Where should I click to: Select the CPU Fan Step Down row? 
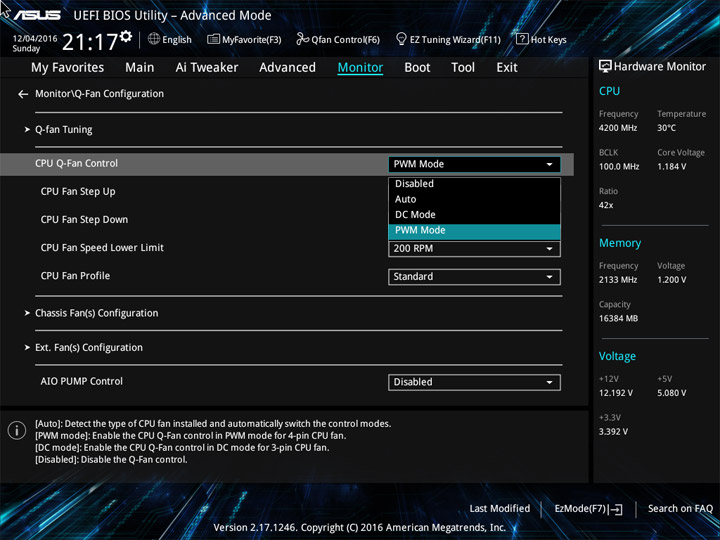[84, 219]
